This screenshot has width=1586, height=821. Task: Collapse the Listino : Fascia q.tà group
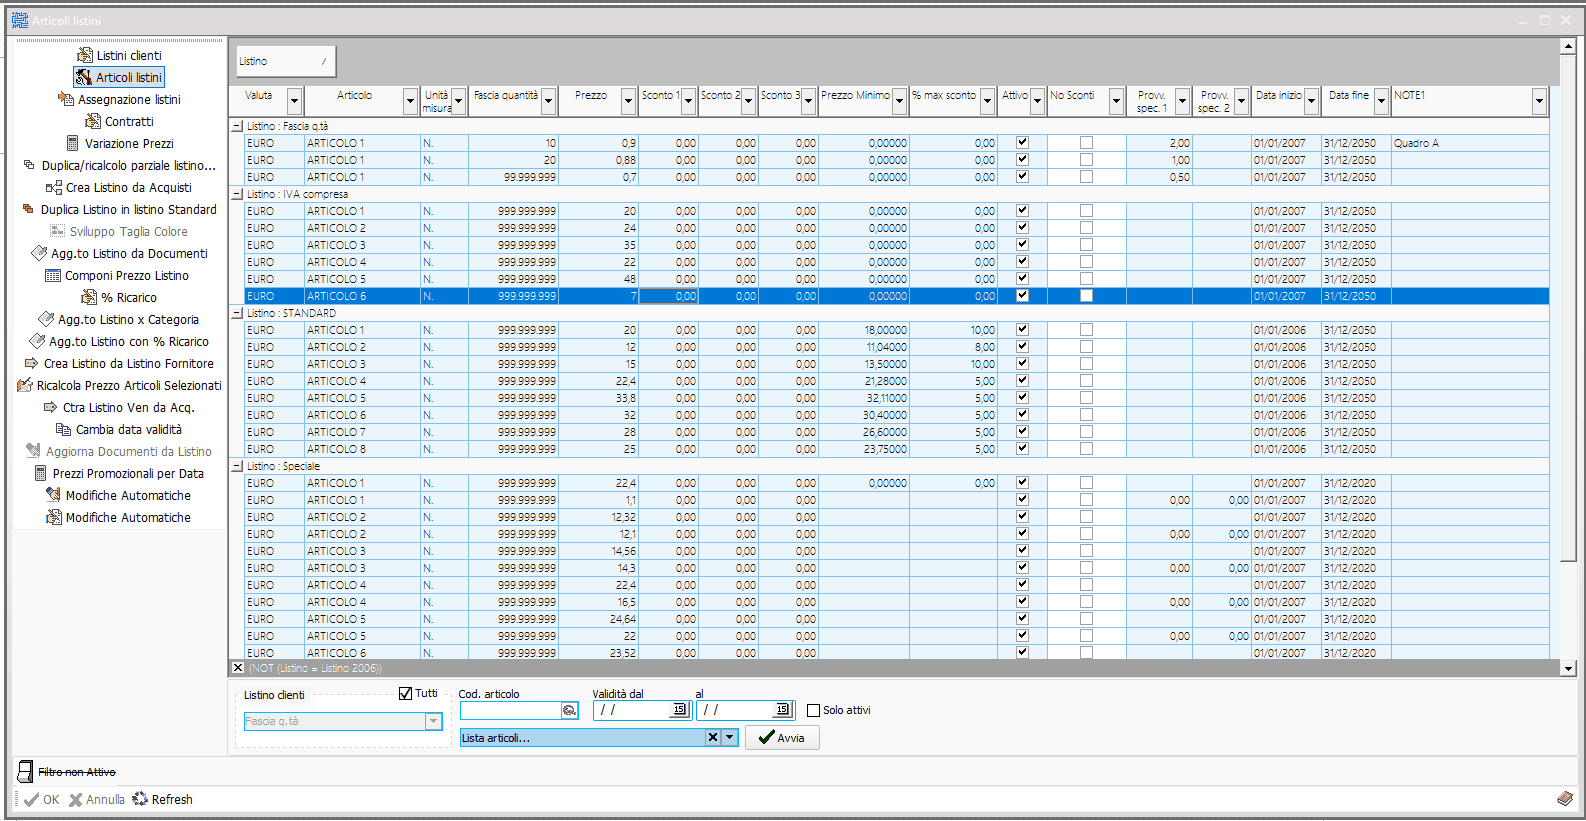[x=237, y=127]
